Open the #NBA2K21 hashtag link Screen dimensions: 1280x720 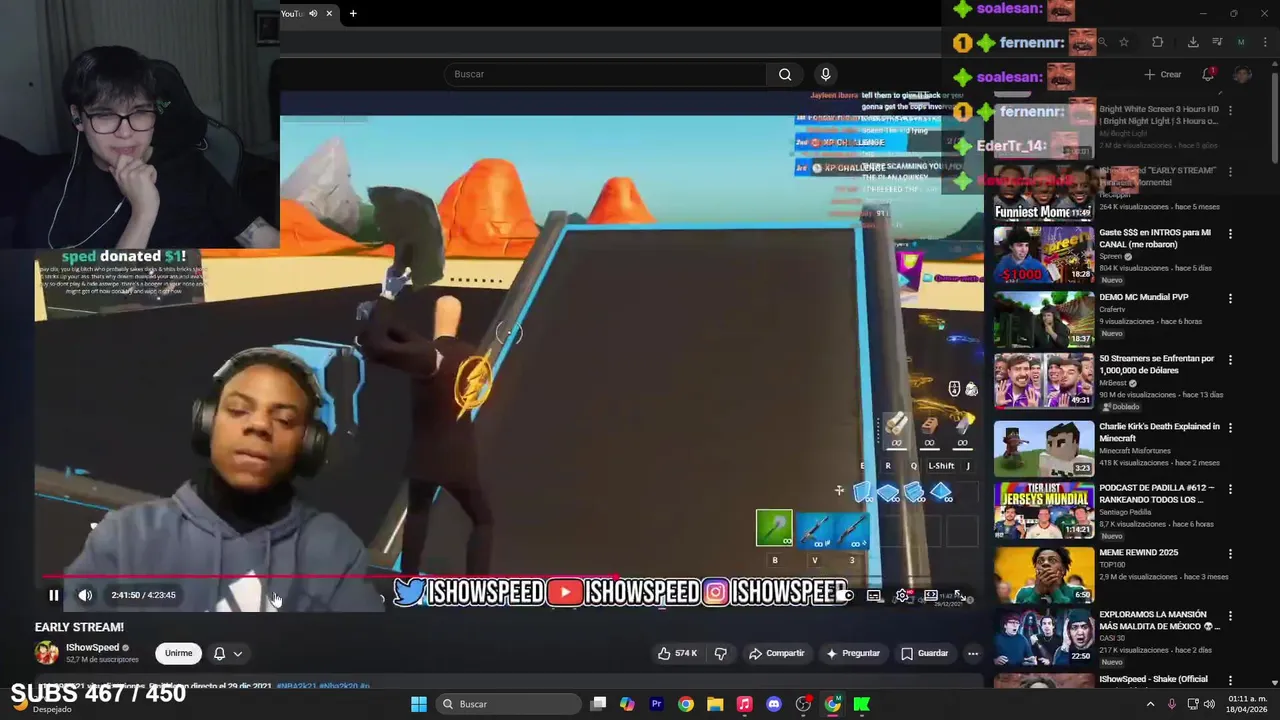tap(295, 686)
